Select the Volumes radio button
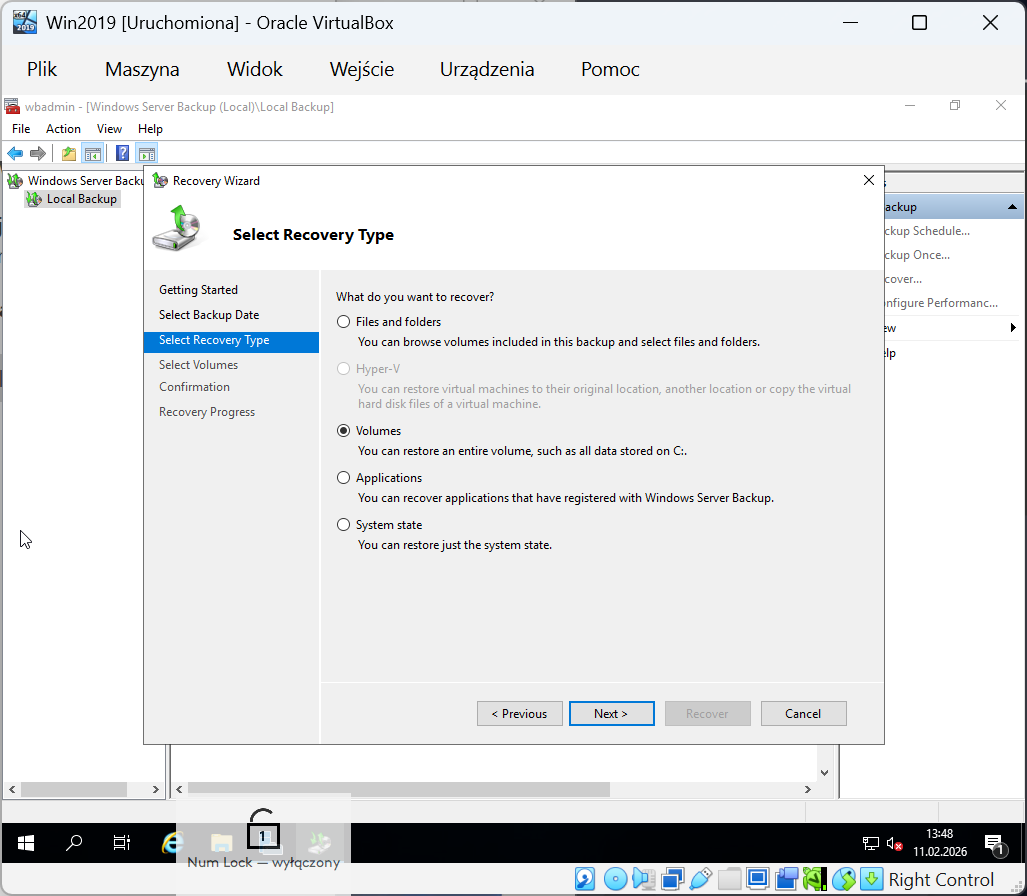The image size is (1027, 896). pos(344,431)
